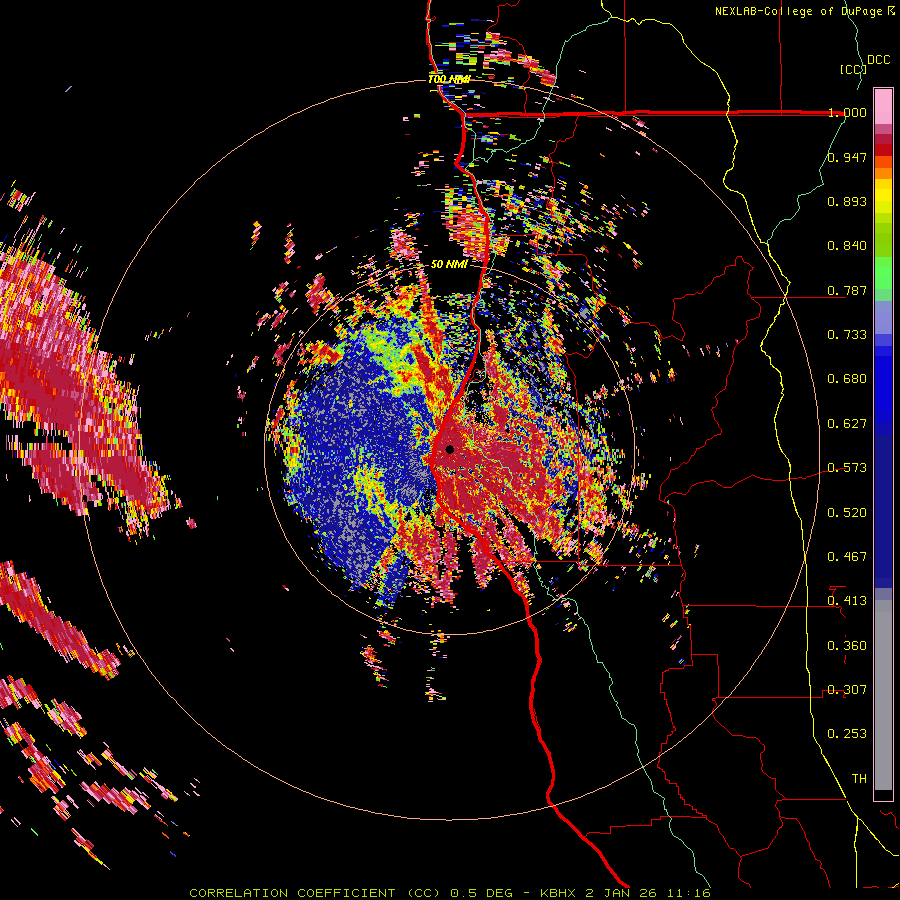Select the 0.307 scale value
Viewport: 900px width, 900px height.
click(x=847, y=690)
